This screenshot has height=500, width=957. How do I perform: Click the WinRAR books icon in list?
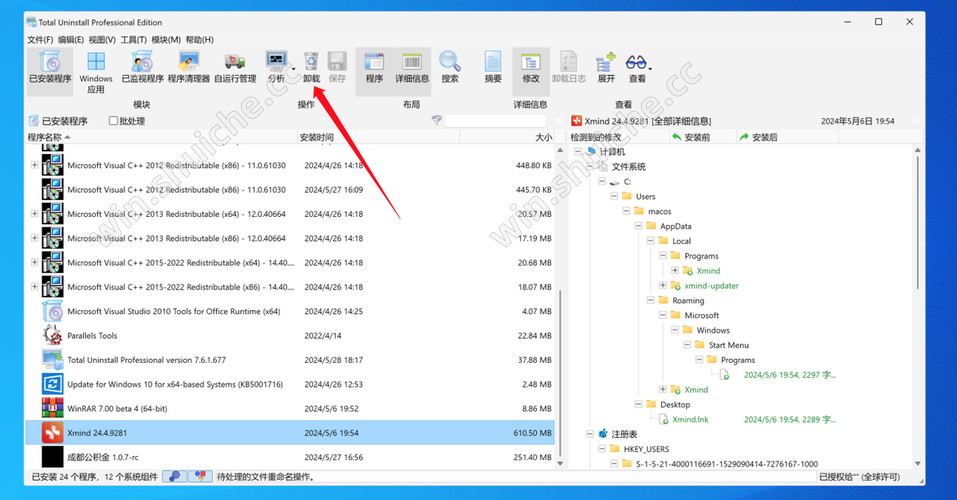pos(52,408)
